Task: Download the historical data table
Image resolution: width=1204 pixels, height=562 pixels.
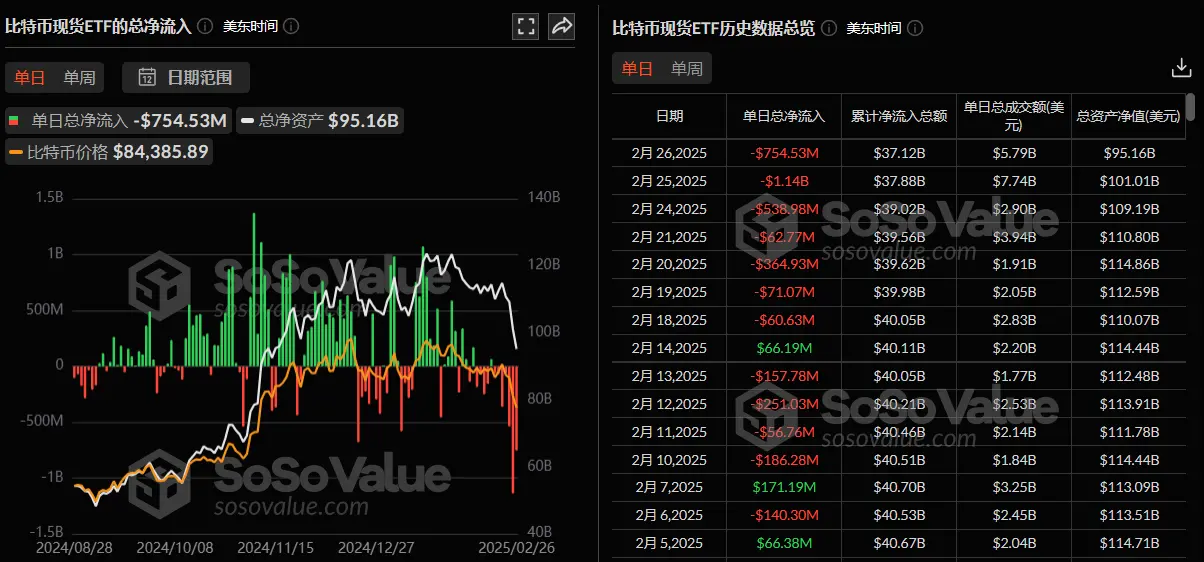Action: click(x=1181, y=68)
